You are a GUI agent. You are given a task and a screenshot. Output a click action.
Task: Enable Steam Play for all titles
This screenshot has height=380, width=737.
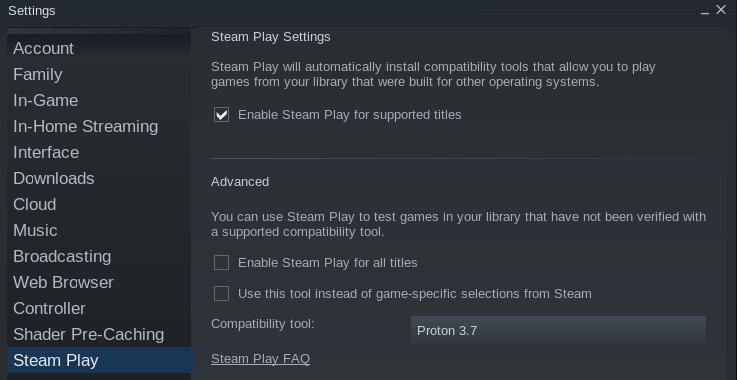point(221,262)
